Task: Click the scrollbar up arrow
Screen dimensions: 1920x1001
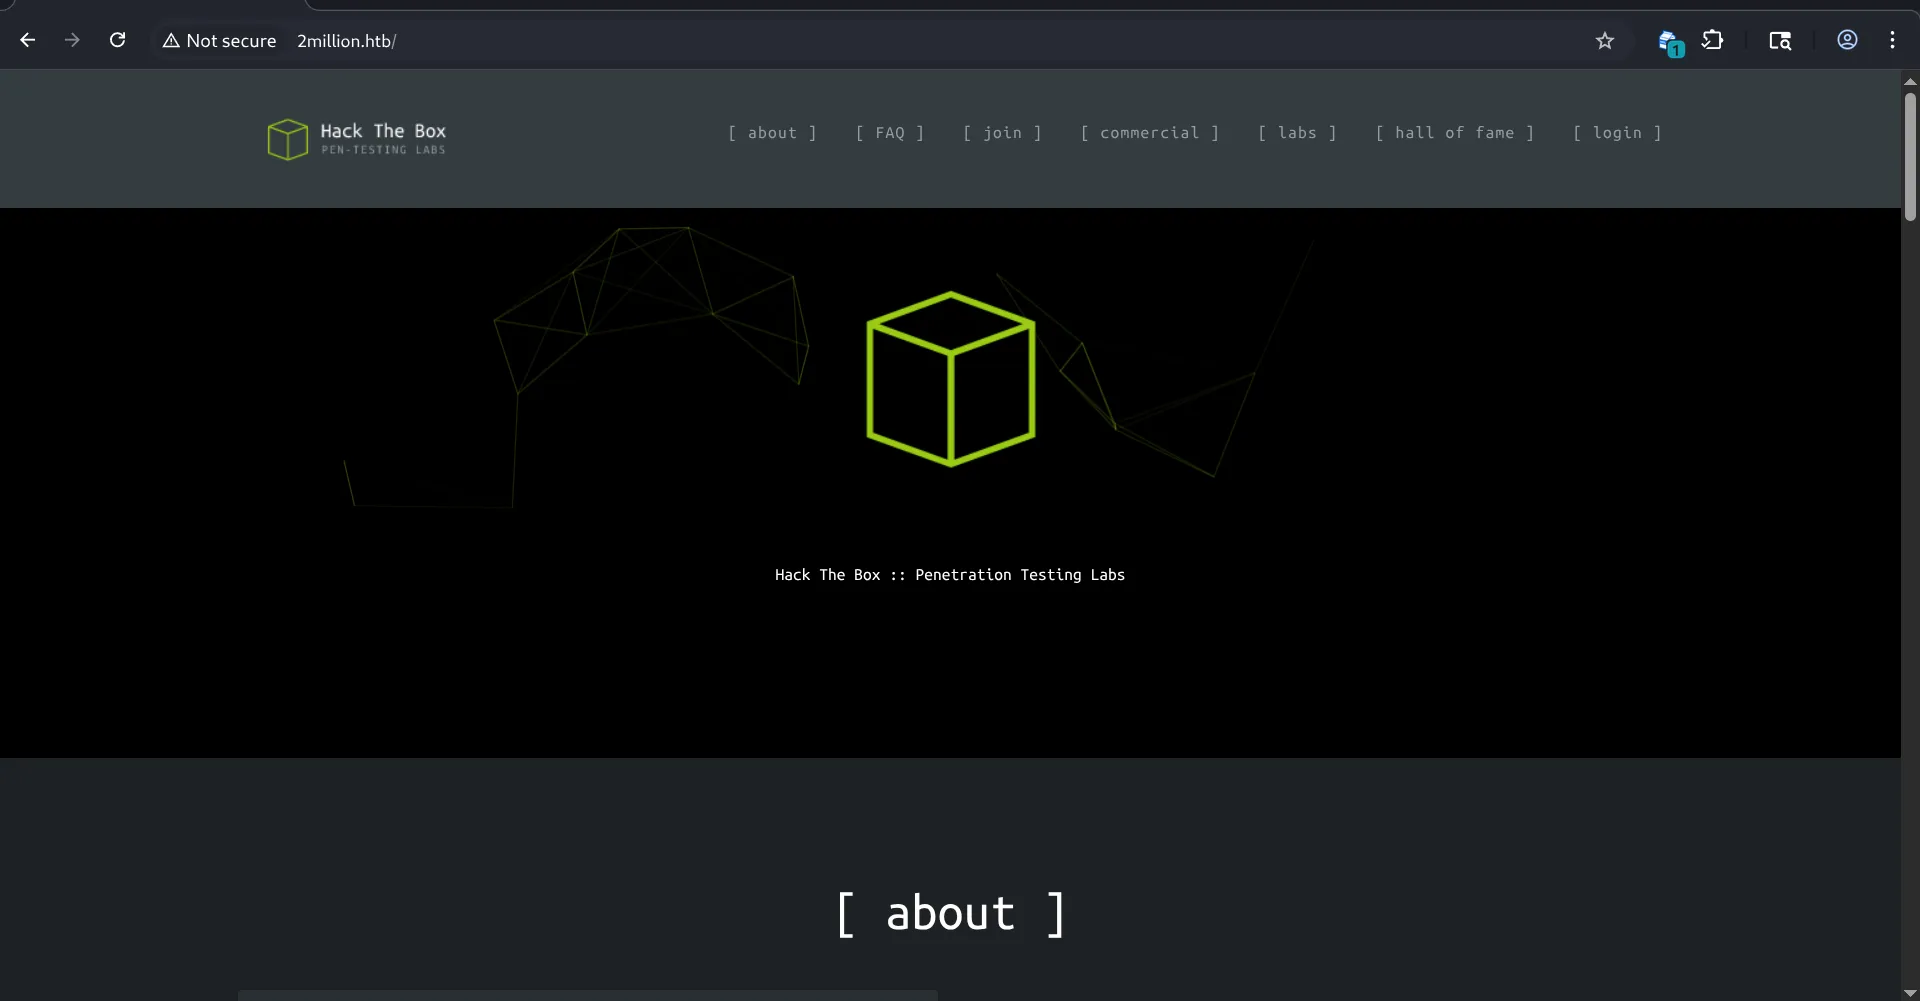Action: [x=1910, y=81]
